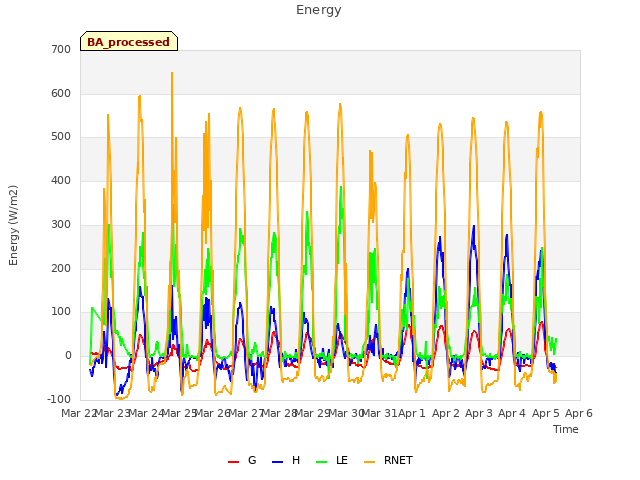640x480 pixels.
Task: Click the Apr 5 x-axis date label
Action: (546, 413)
